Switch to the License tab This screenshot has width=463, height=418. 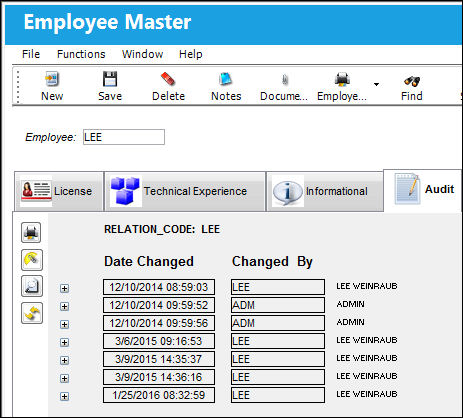coord(59,191)
